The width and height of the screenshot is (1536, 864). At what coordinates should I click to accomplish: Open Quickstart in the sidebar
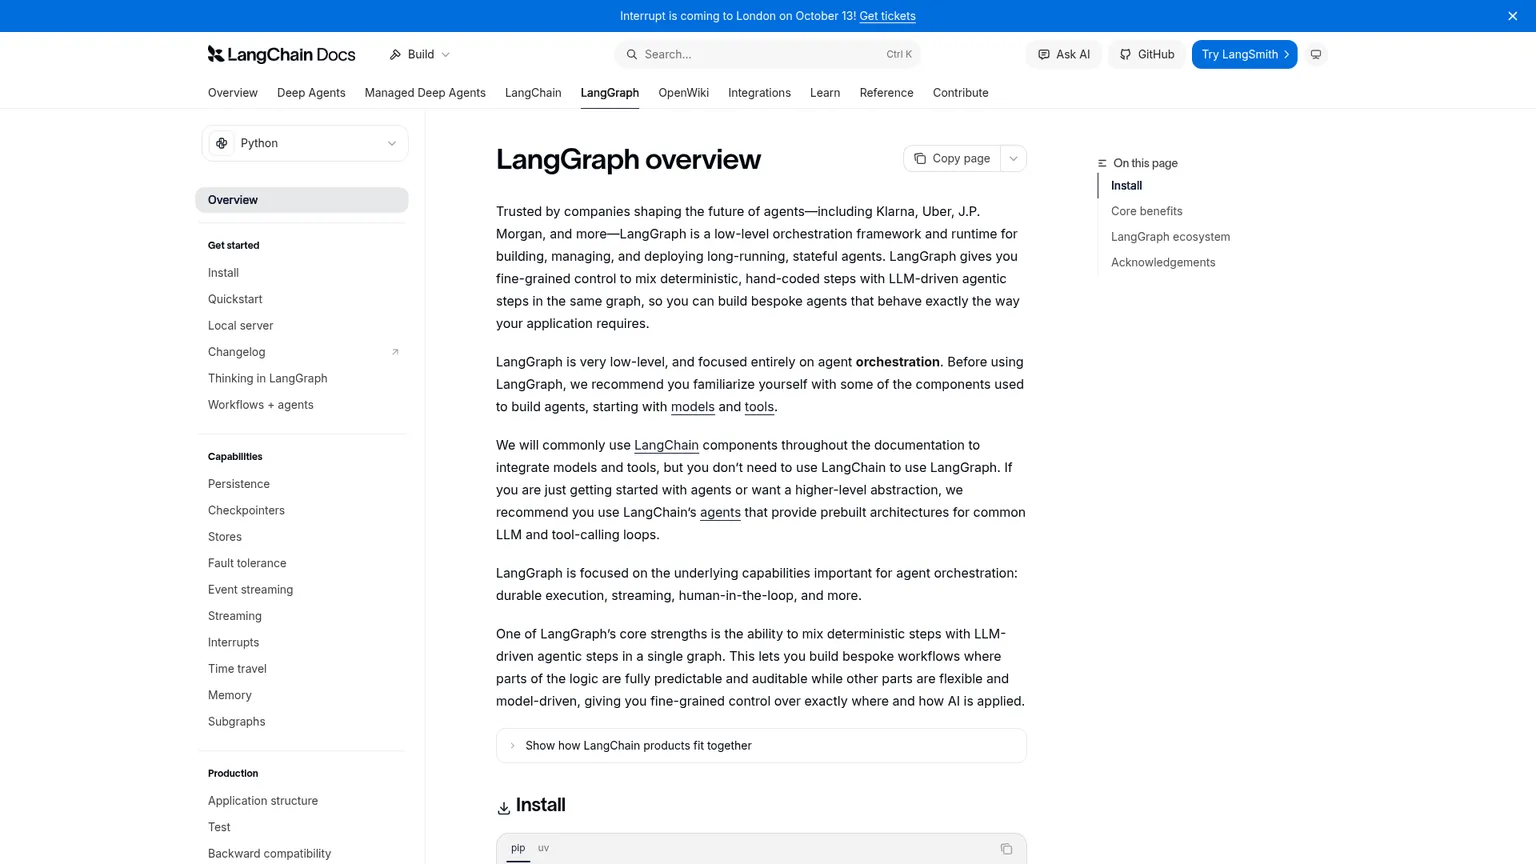[235, 299]
